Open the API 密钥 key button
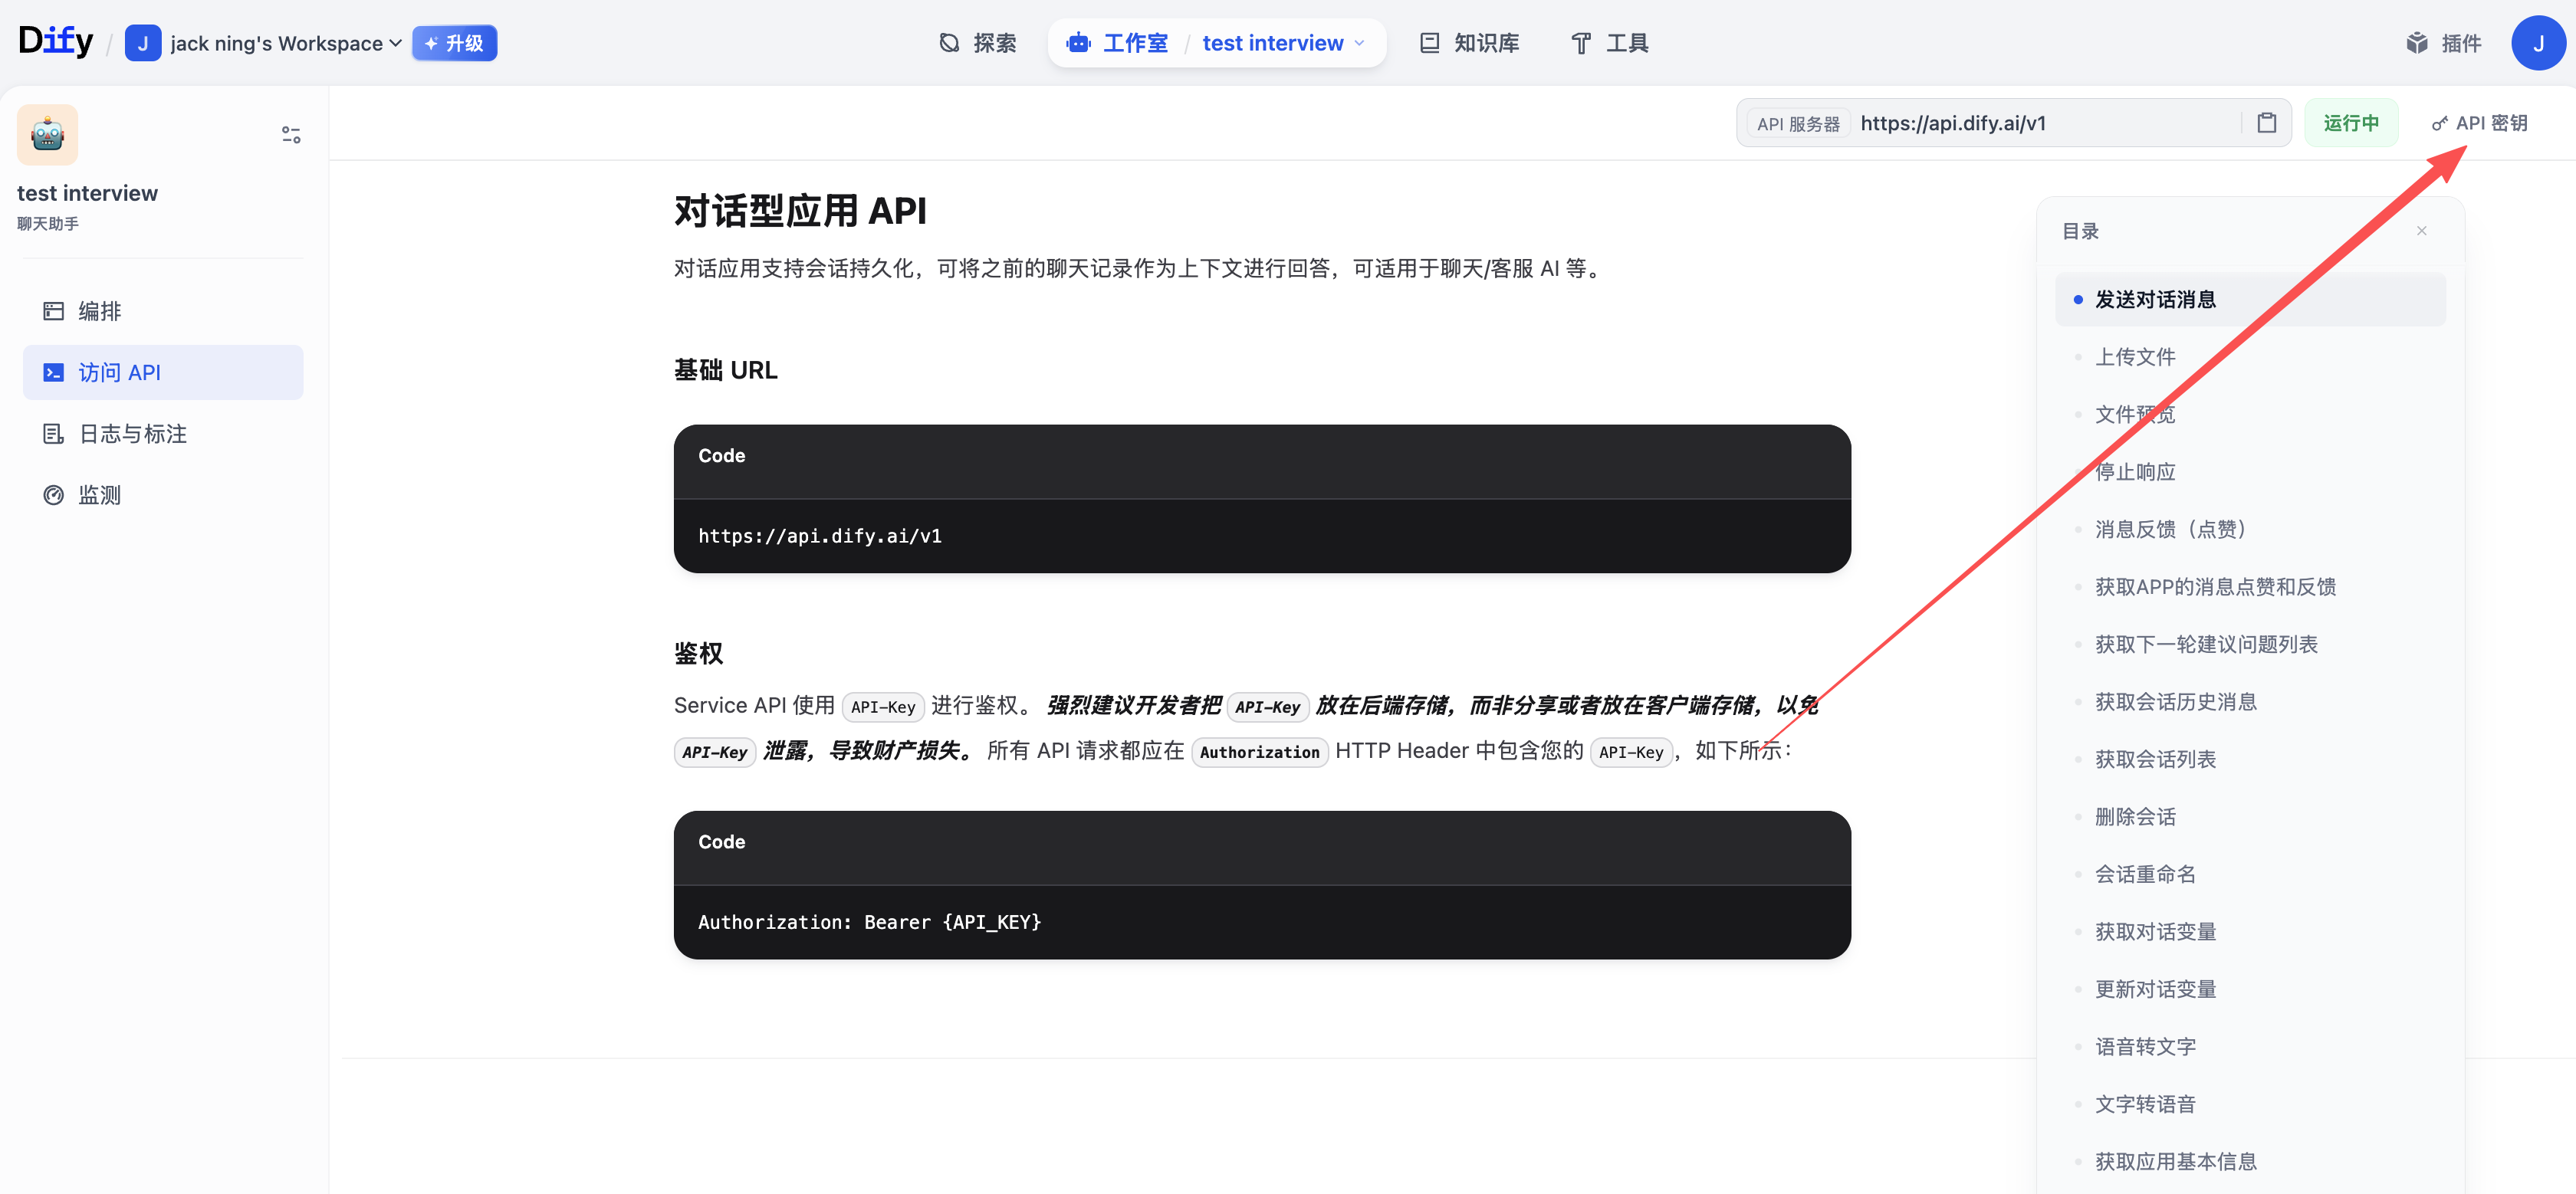Image resolution: width=2576 pixels, height=1194 pixels. [2480, 123]
